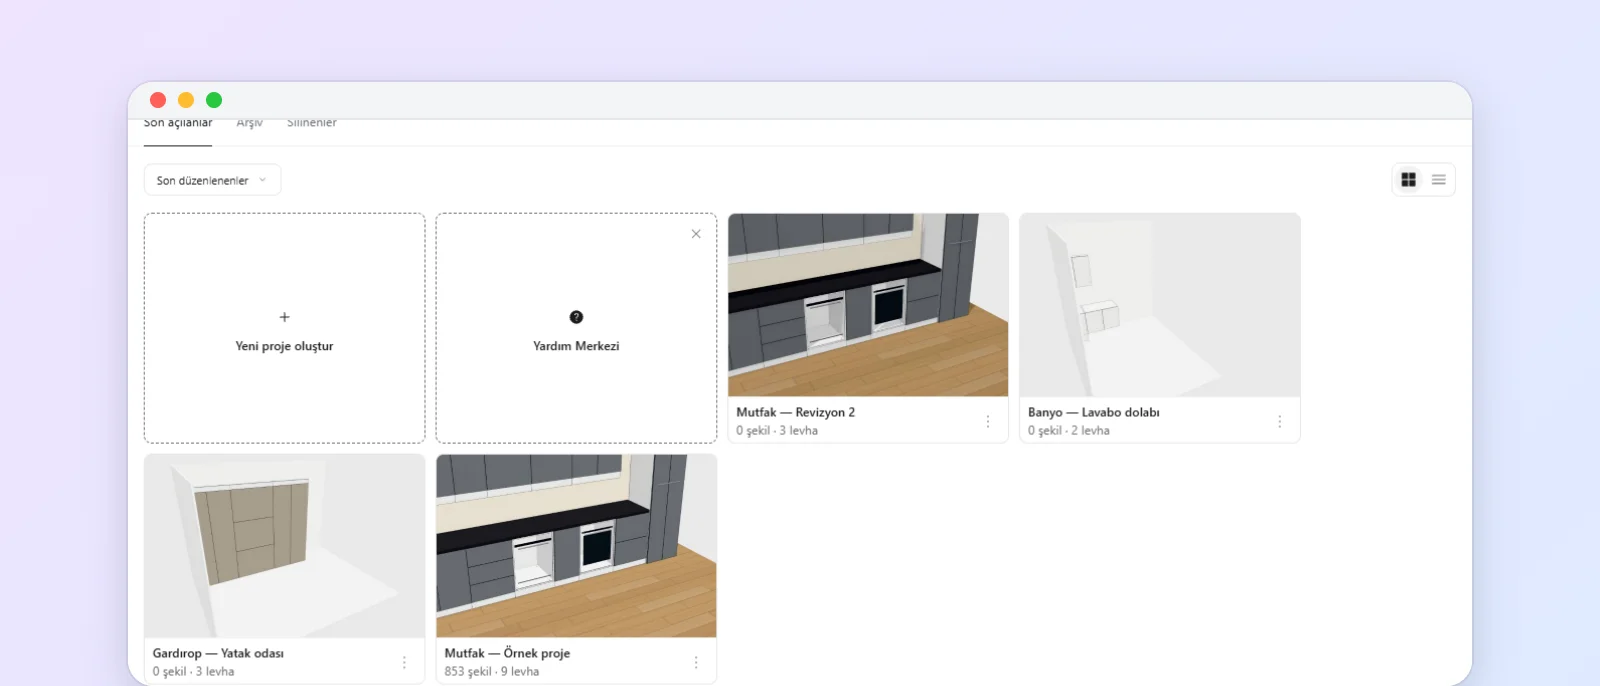Open options menu for Gardırop — Yatak odası

[x=404, y=663]
